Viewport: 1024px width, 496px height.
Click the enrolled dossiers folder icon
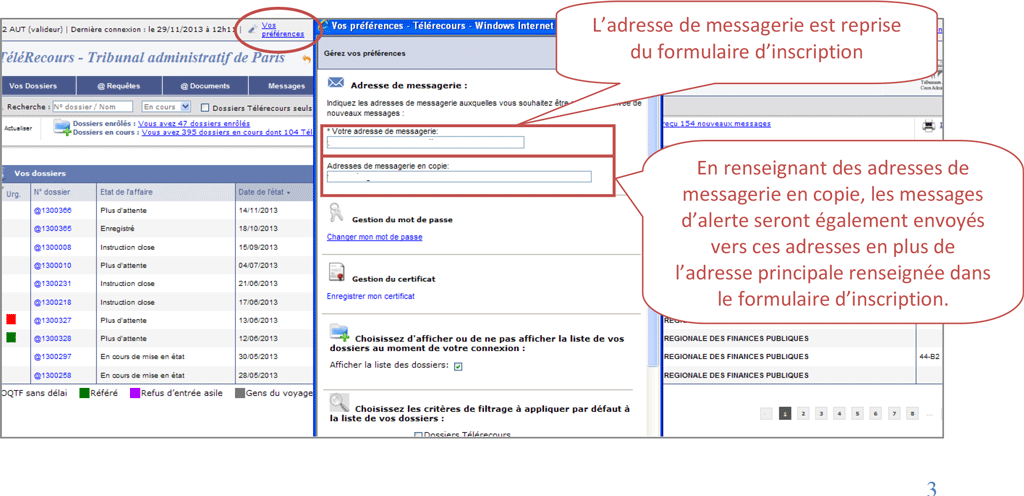coord(62,127)
